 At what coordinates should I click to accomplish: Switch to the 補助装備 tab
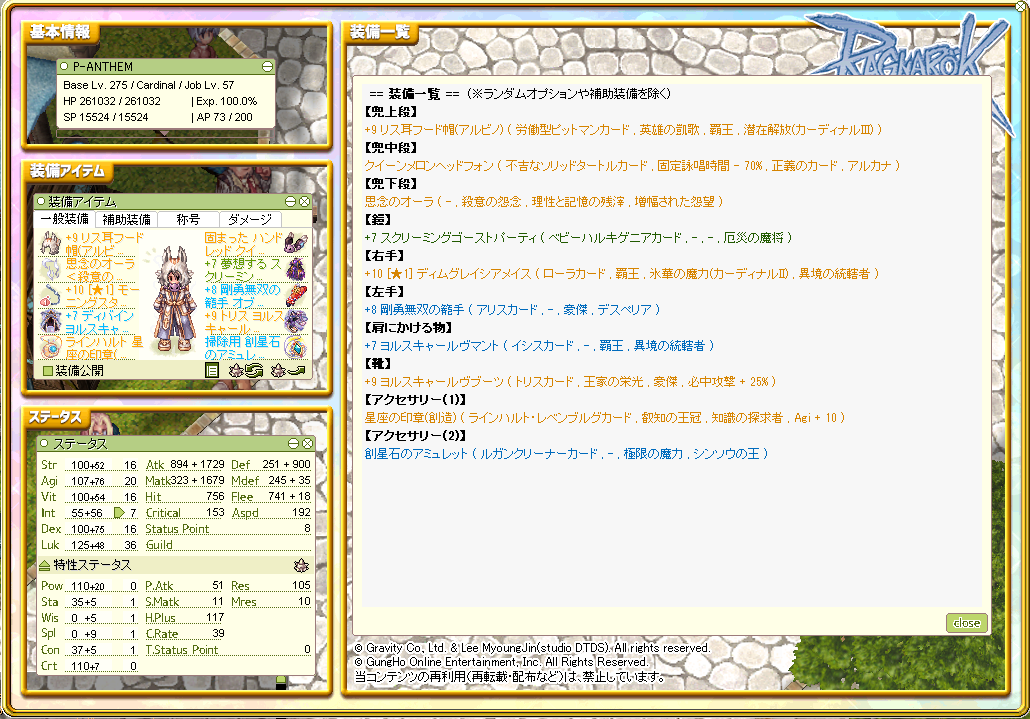pyautogui.click(x=127, y=219)
